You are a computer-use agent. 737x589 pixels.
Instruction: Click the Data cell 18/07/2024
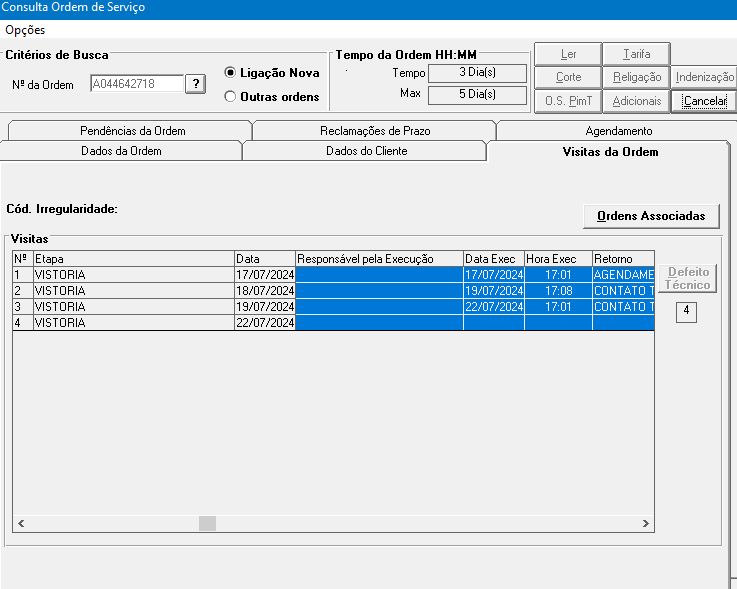click(265, 291)
